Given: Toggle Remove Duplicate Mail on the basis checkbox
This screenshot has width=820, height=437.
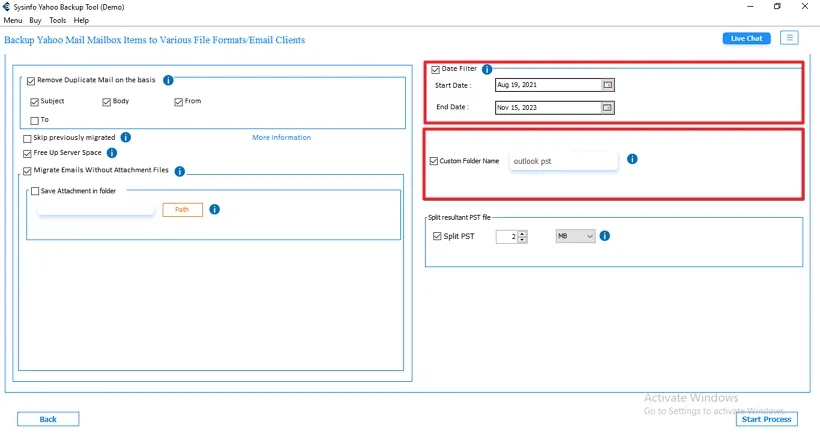Looking at the screenshot, I should tap(31, 80).
